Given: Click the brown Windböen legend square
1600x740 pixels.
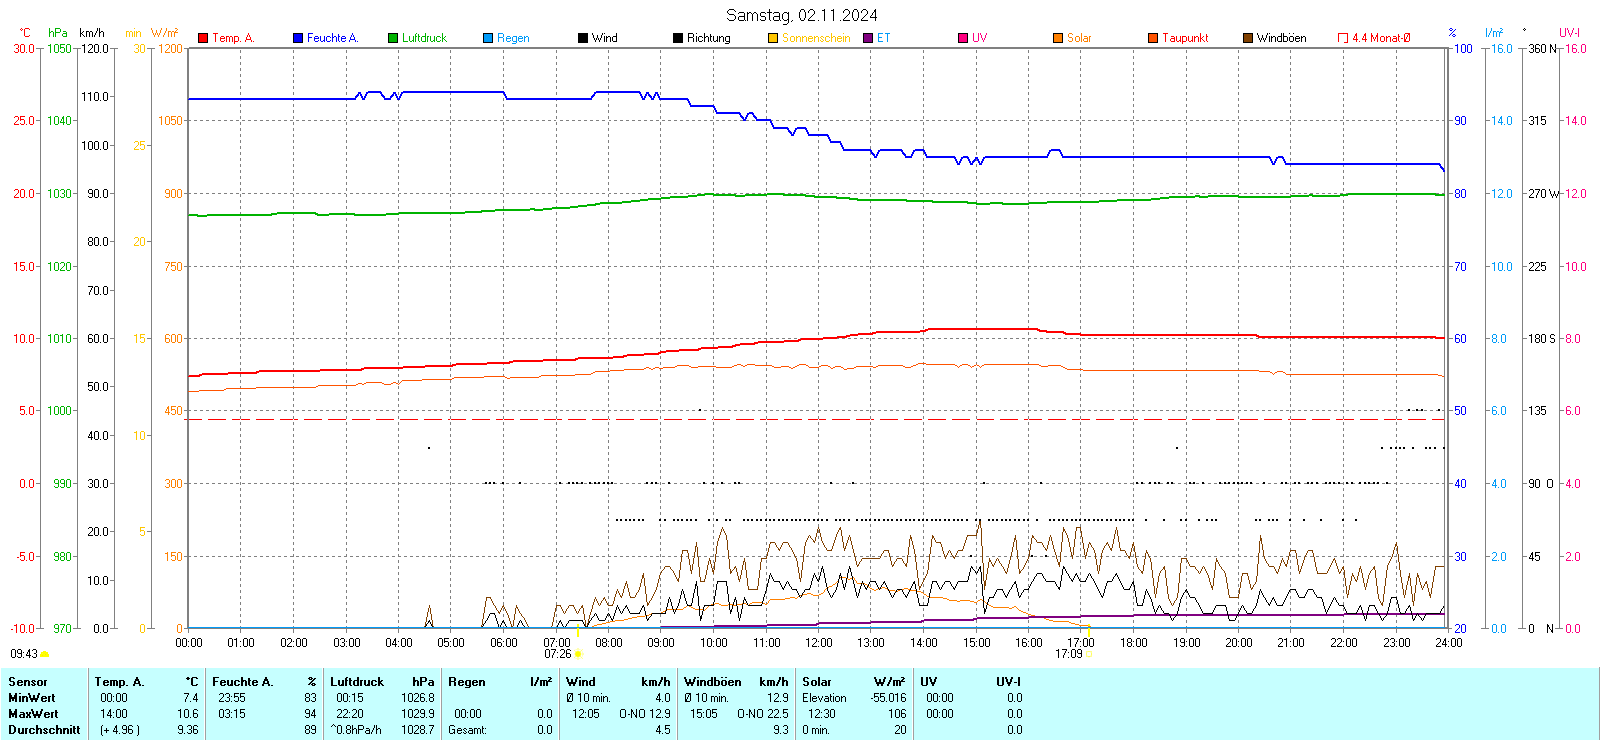Looking at the screenshot, I should coord(1248,38).
